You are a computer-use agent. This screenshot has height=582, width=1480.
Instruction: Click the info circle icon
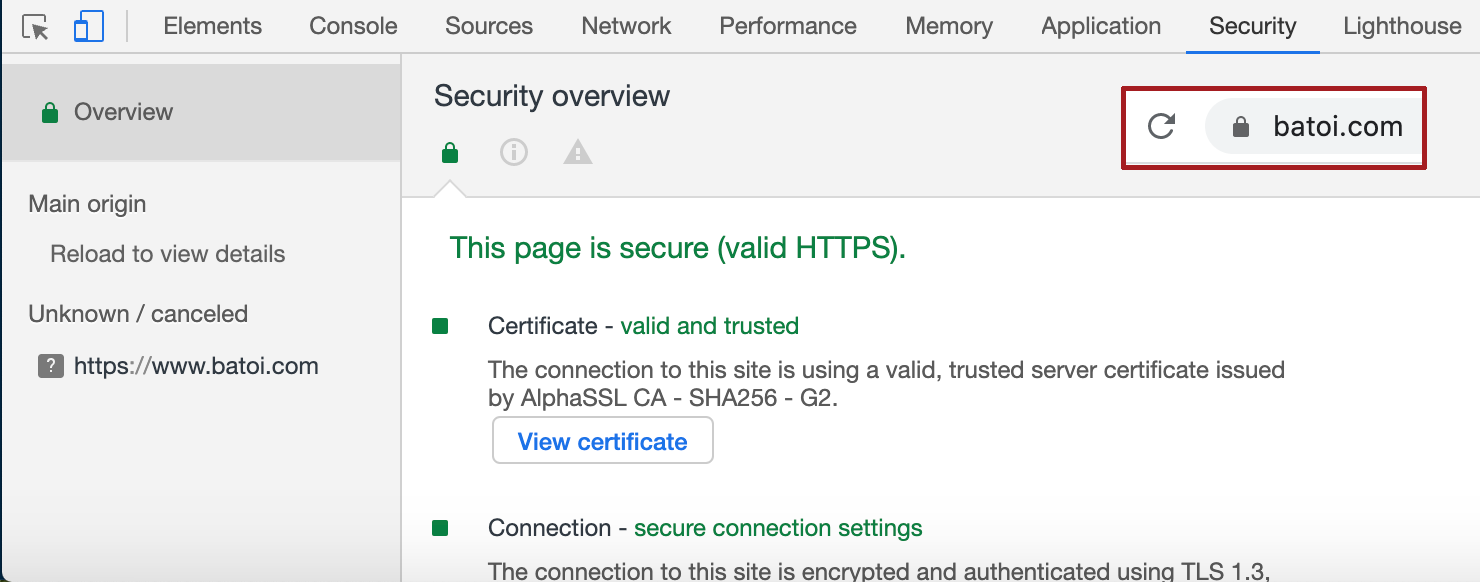click(x=514, y=152)
